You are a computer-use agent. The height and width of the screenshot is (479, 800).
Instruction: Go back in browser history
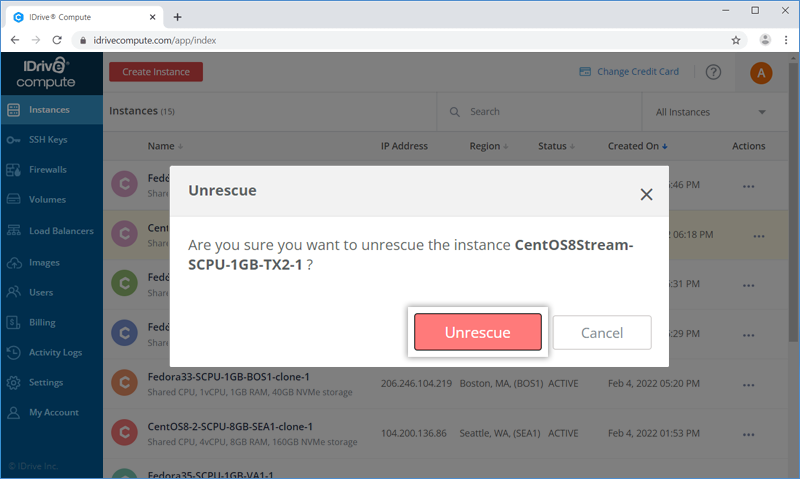click(x=15, y=40)
